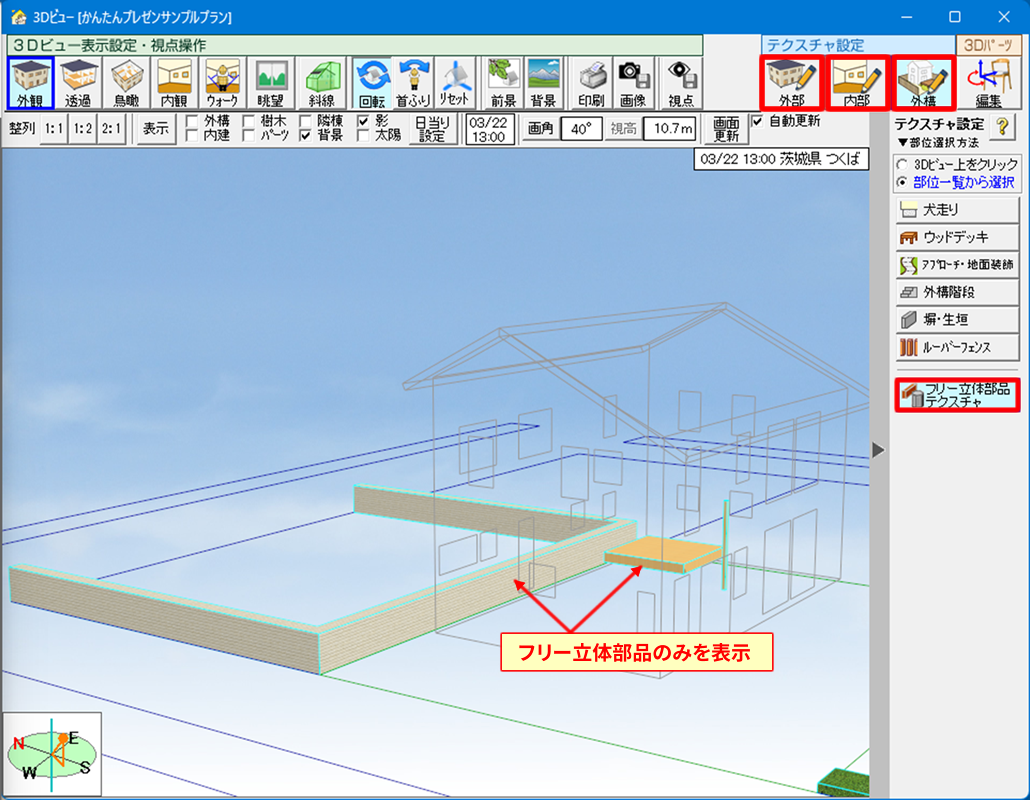
Task: Click the 印刷 print icon
Action: [591, 83]
